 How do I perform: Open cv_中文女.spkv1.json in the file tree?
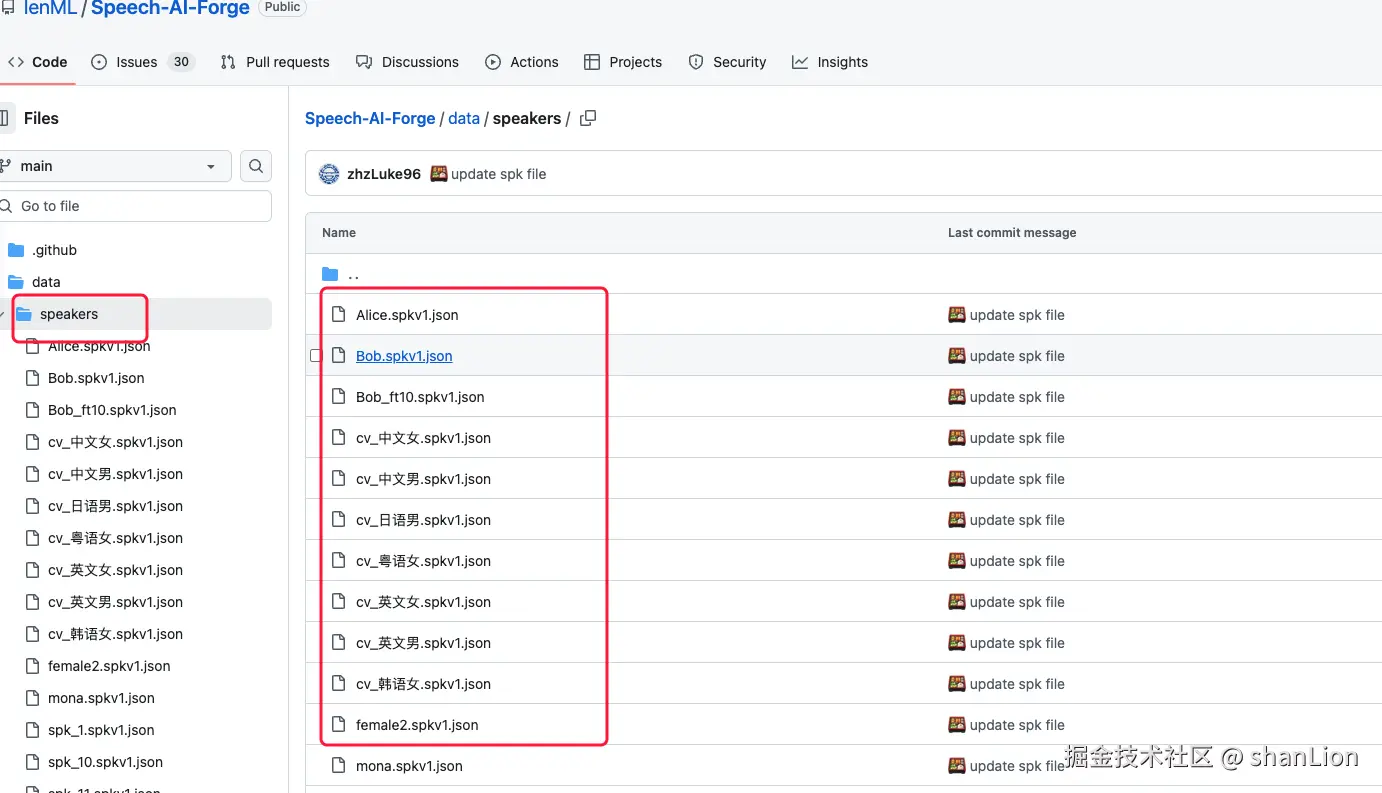point(115,442)
